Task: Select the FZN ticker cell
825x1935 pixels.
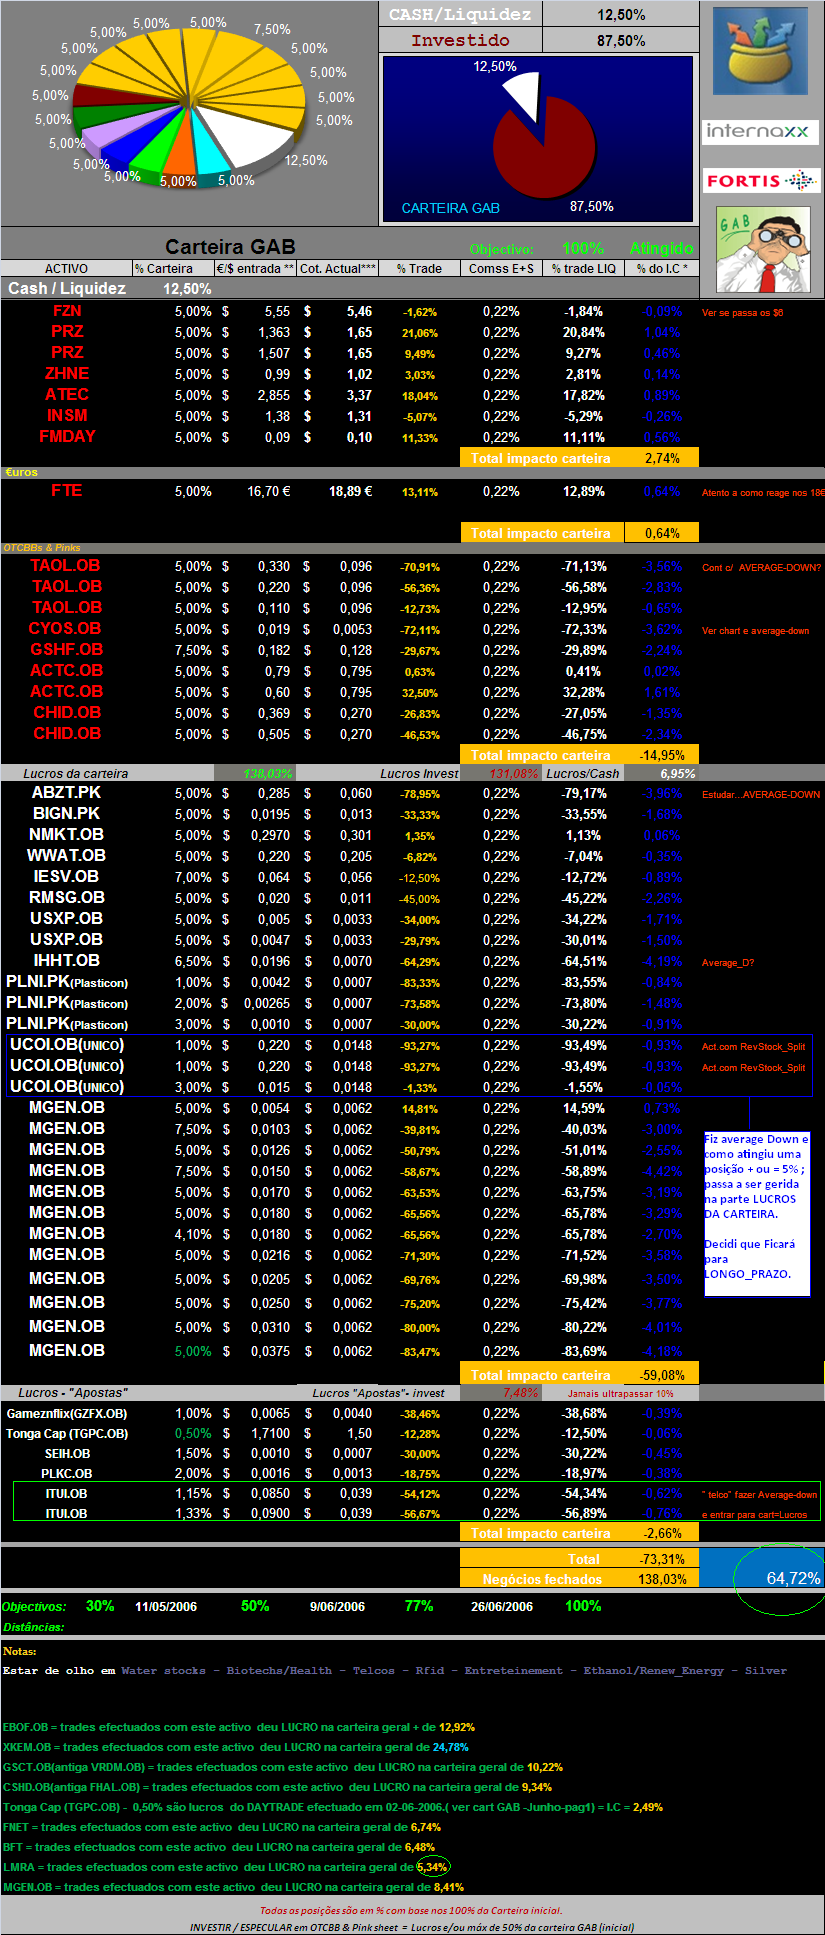Action: (67, 311)
